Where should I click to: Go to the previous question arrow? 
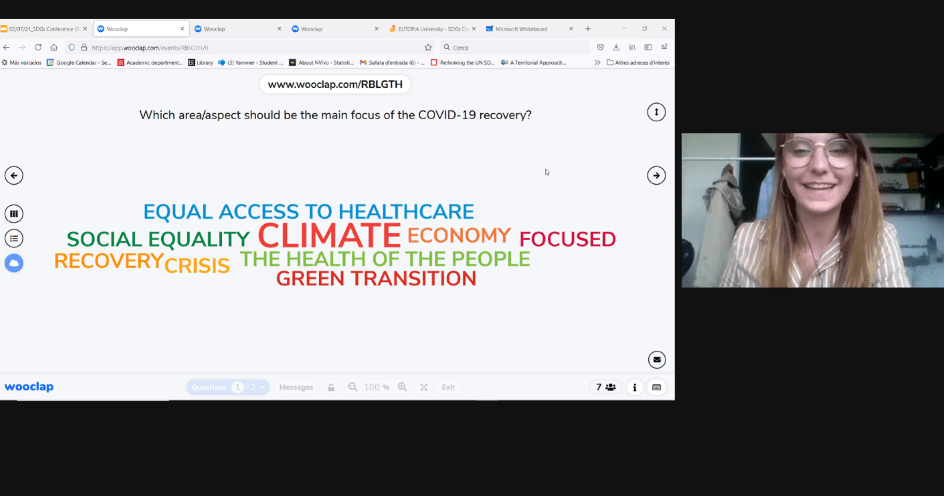(14, 175)
